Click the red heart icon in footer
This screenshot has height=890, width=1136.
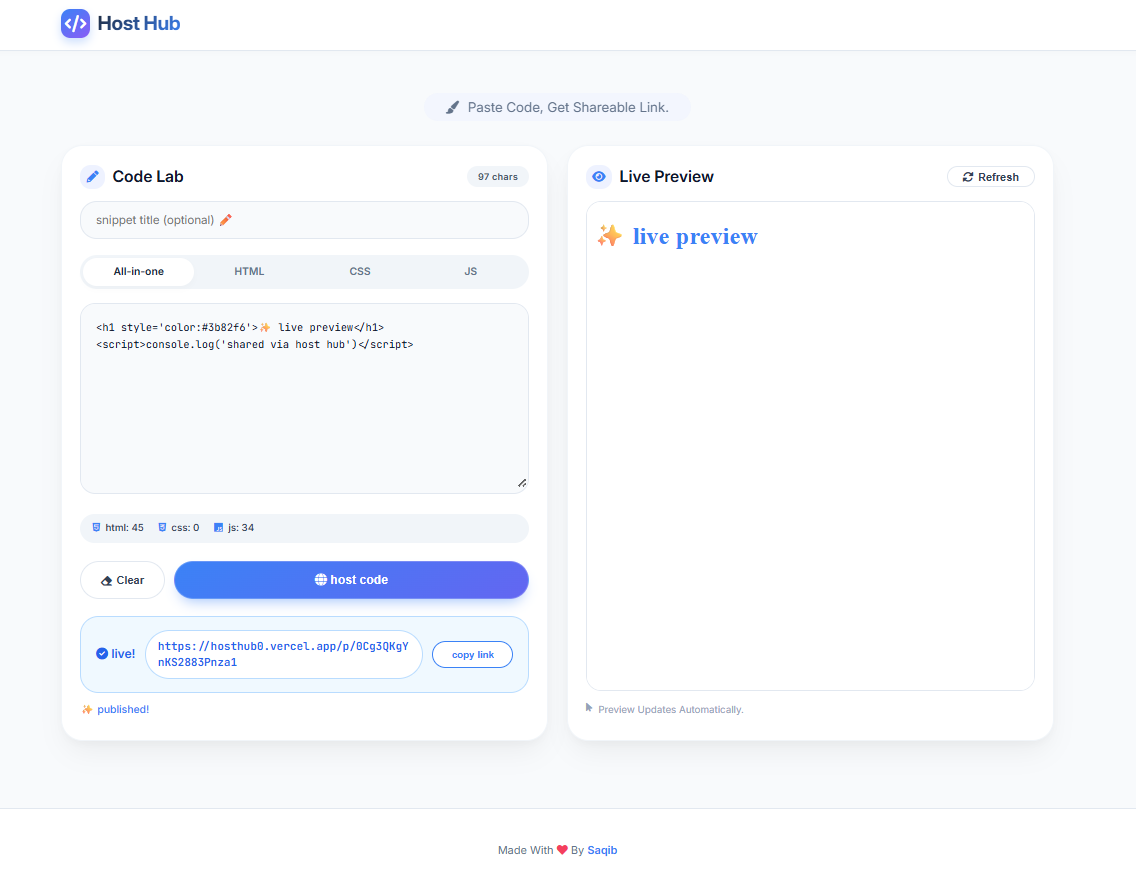click(562, 849)
